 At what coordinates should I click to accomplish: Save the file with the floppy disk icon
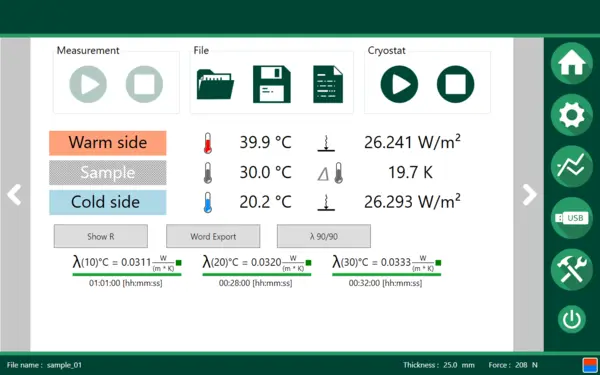pos(272,84)
